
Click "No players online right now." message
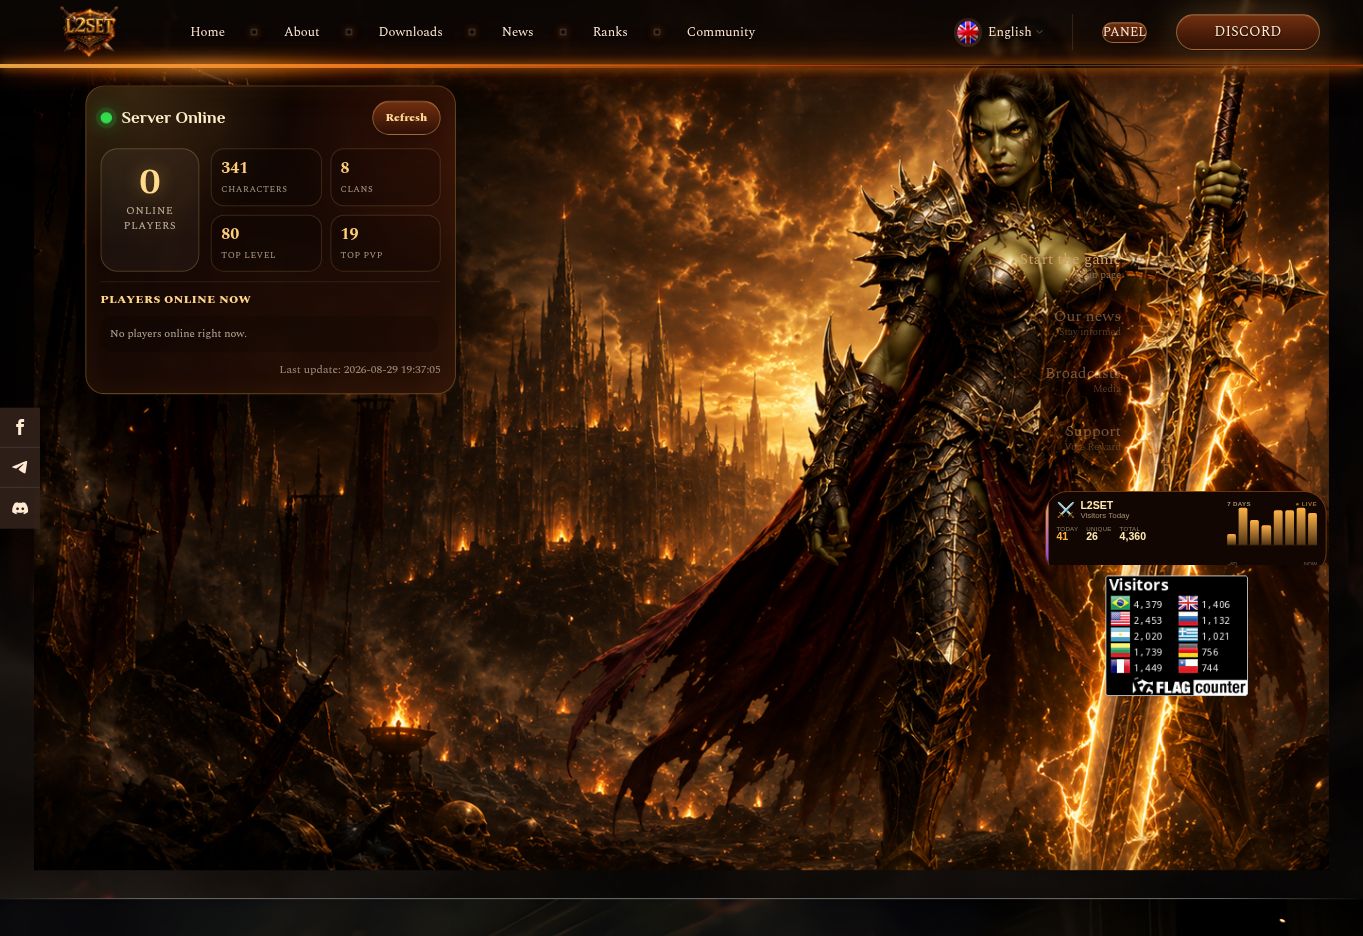tap(178, 334)
